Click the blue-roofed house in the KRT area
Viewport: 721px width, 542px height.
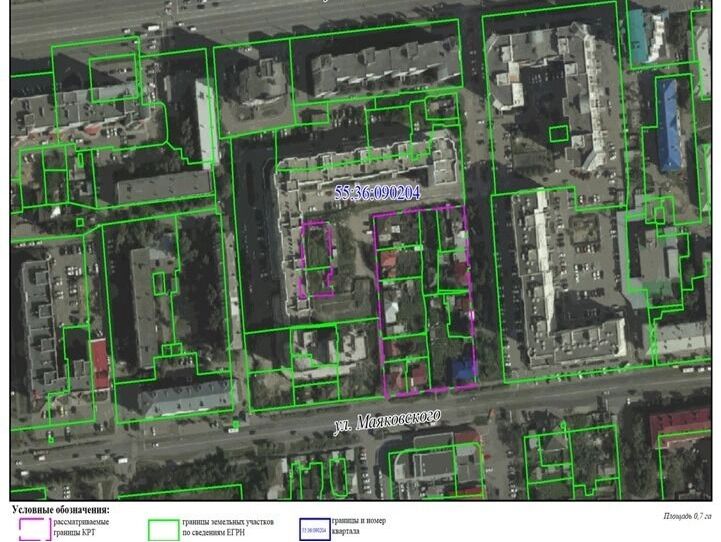click(x=461, y=371)
